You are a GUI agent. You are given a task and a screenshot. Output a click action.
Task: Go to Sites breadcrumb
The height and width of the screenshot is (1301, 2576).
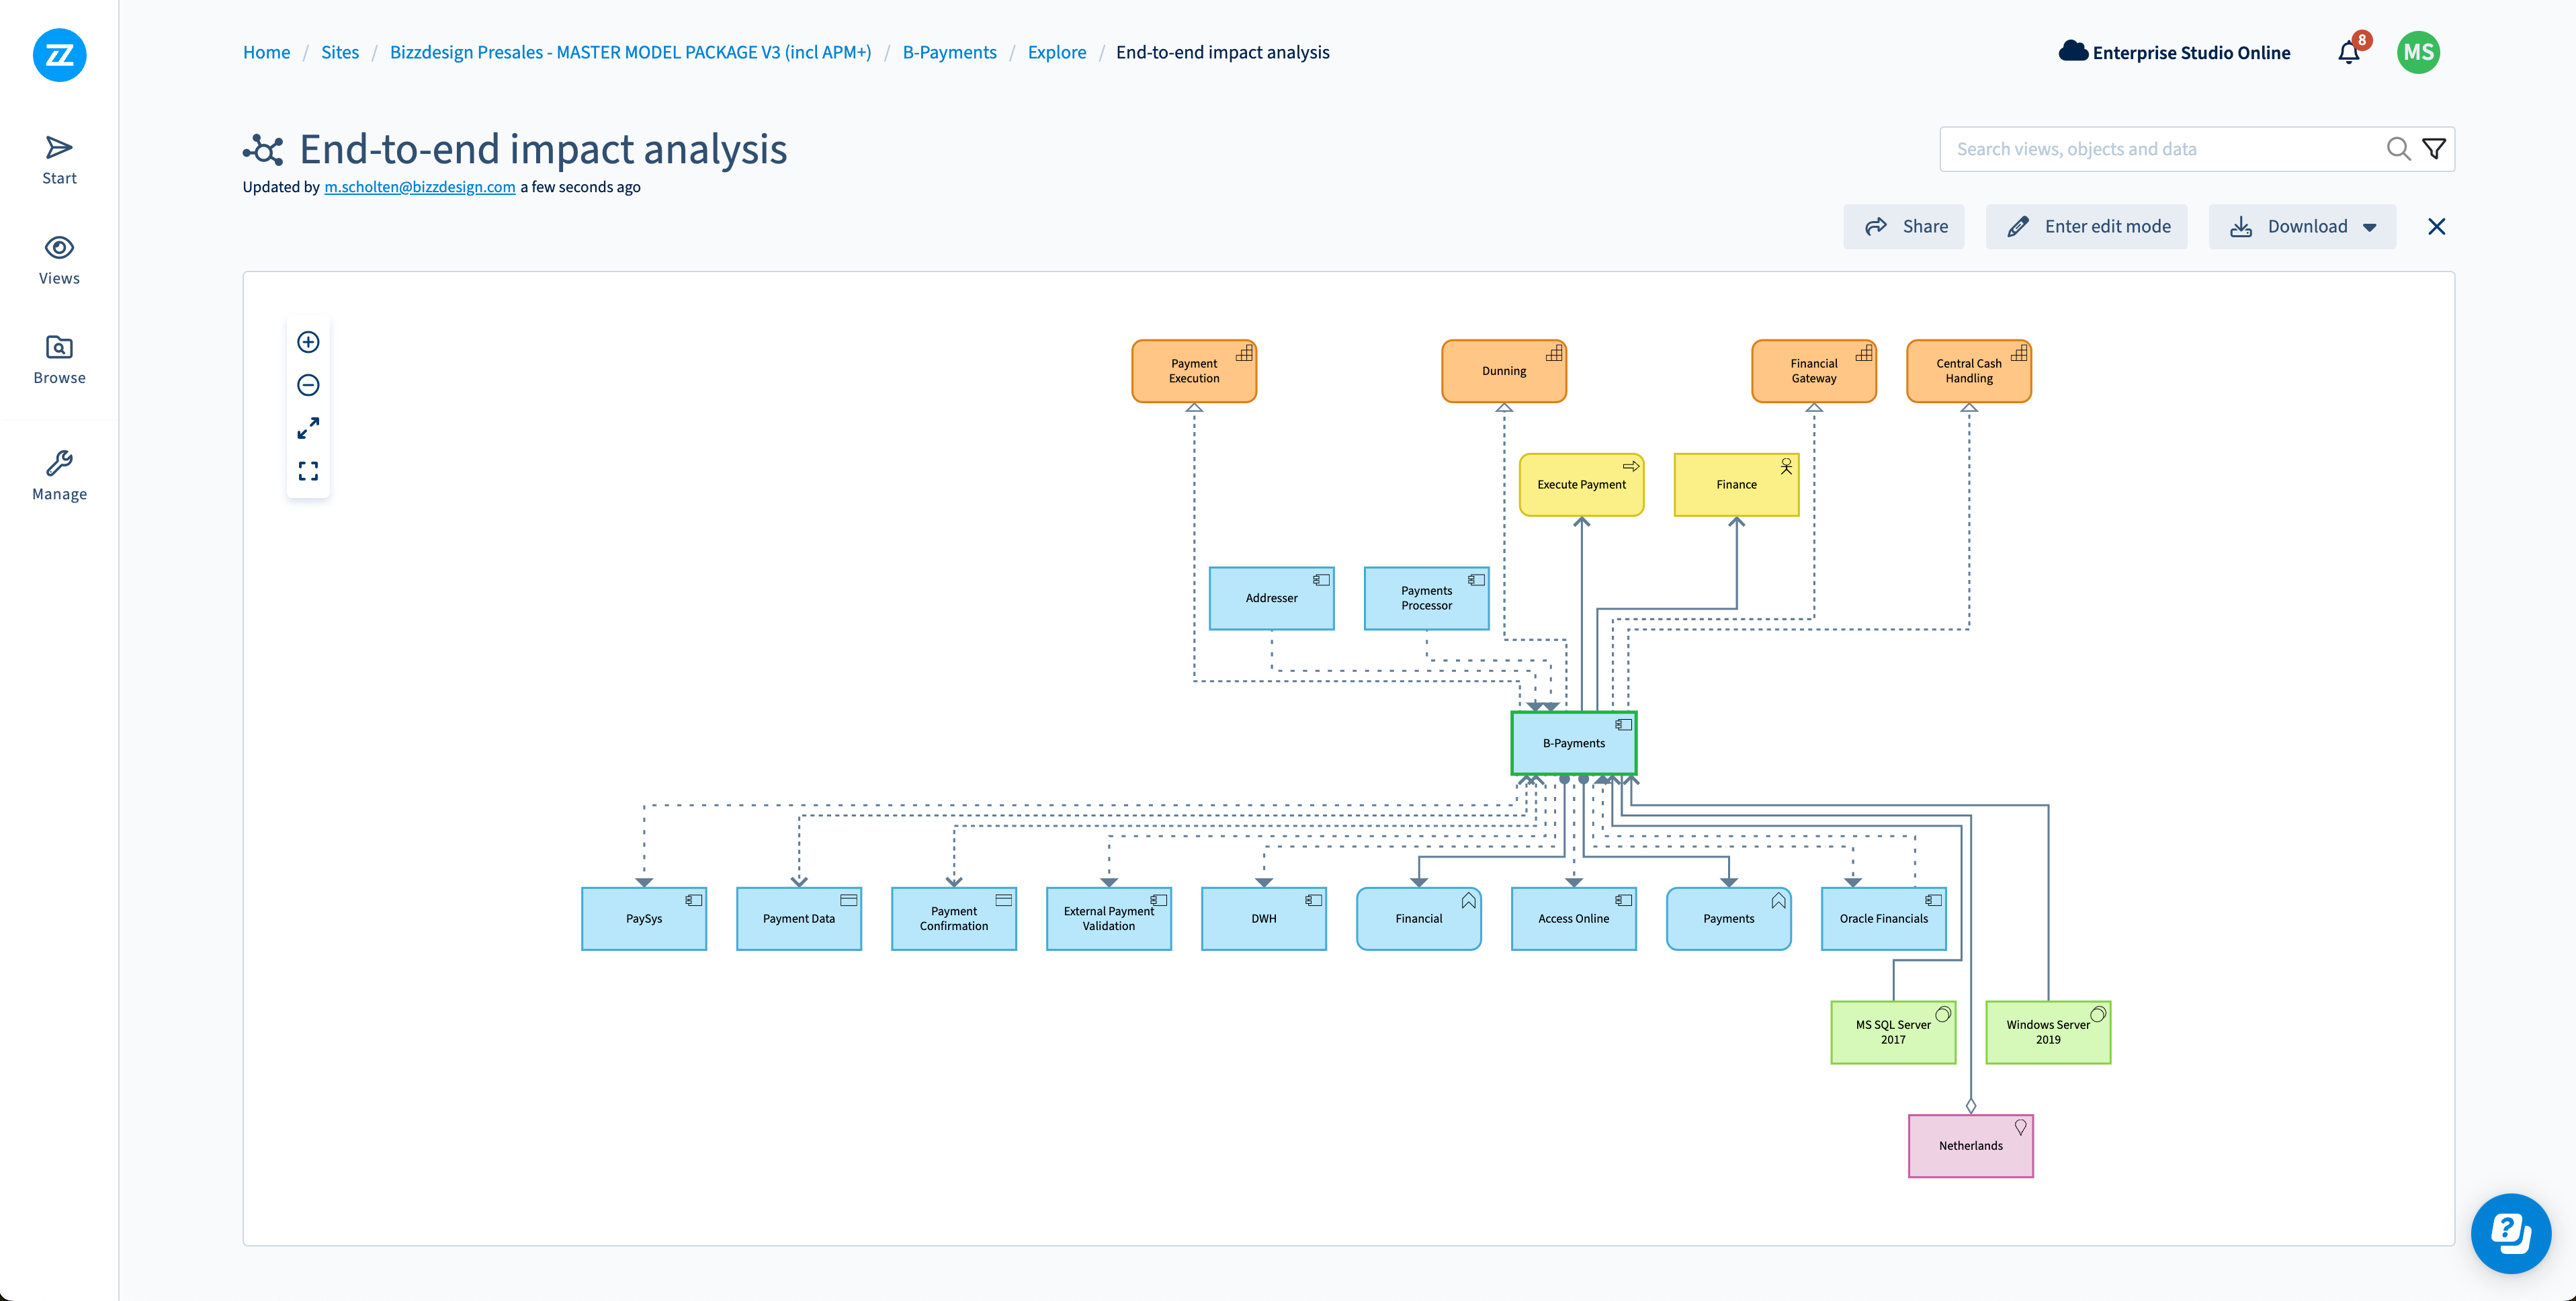[340, 52]
